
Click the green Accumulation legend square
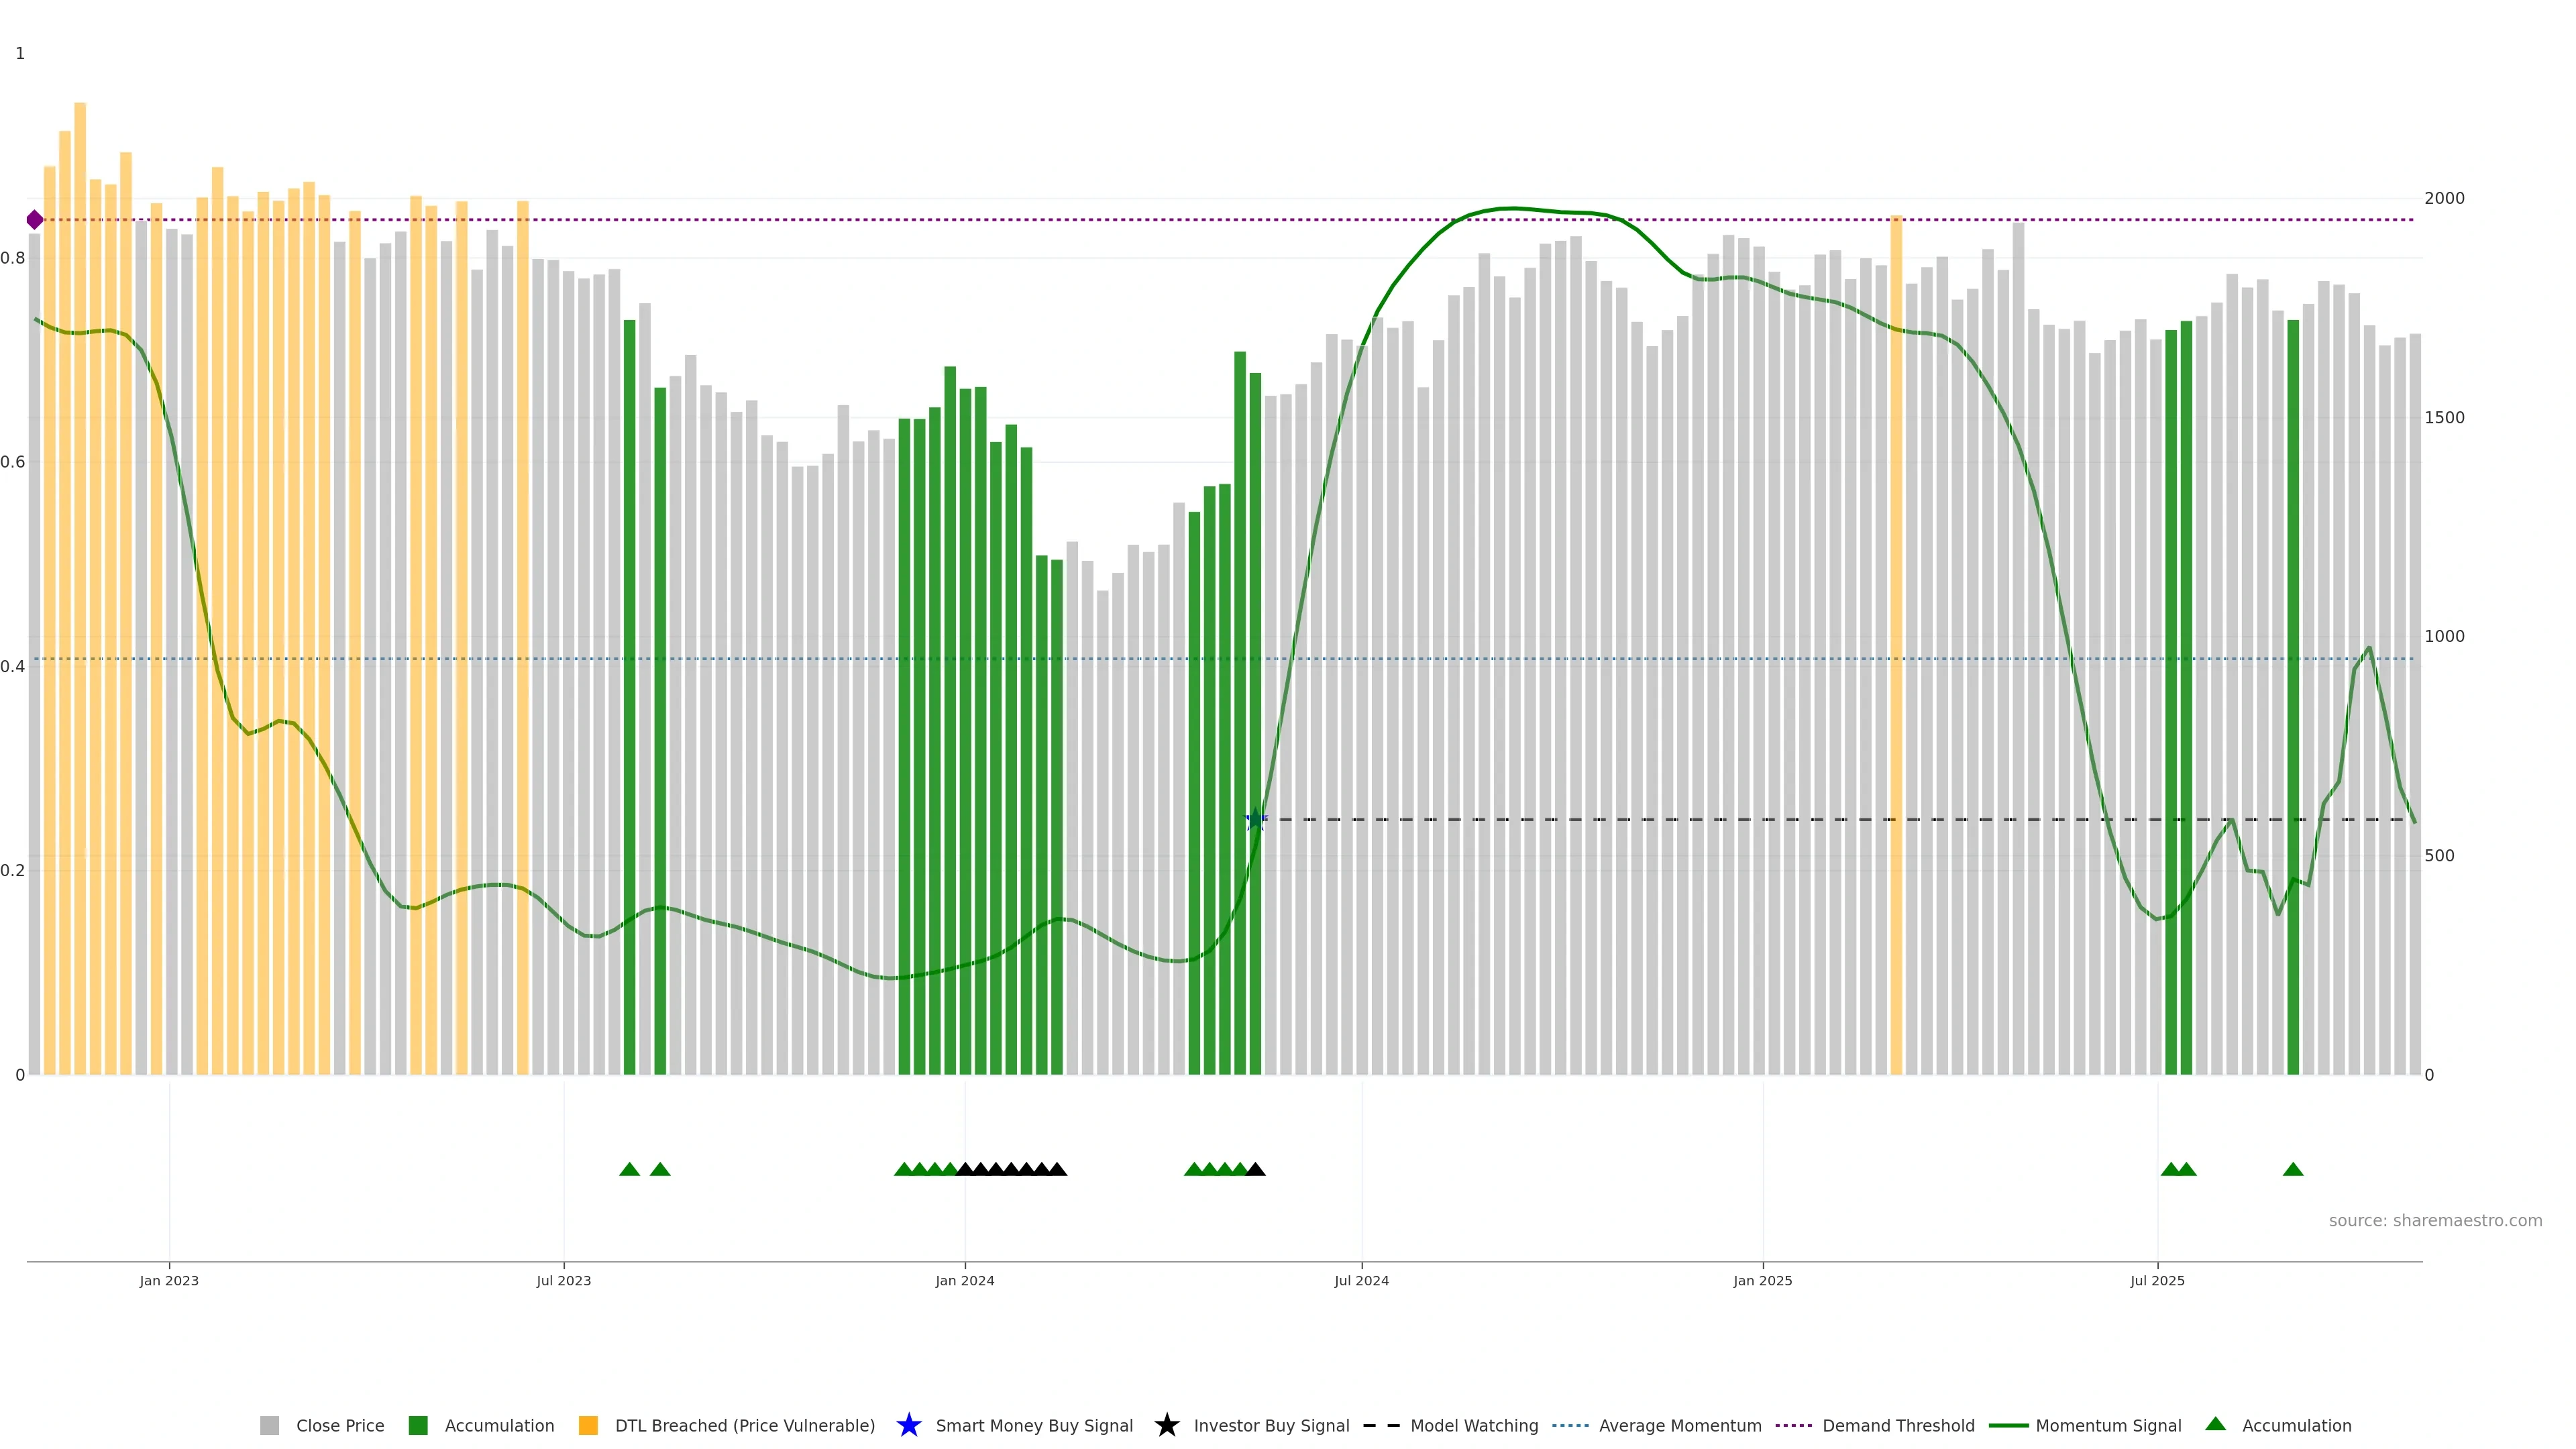pos(418,1425)
